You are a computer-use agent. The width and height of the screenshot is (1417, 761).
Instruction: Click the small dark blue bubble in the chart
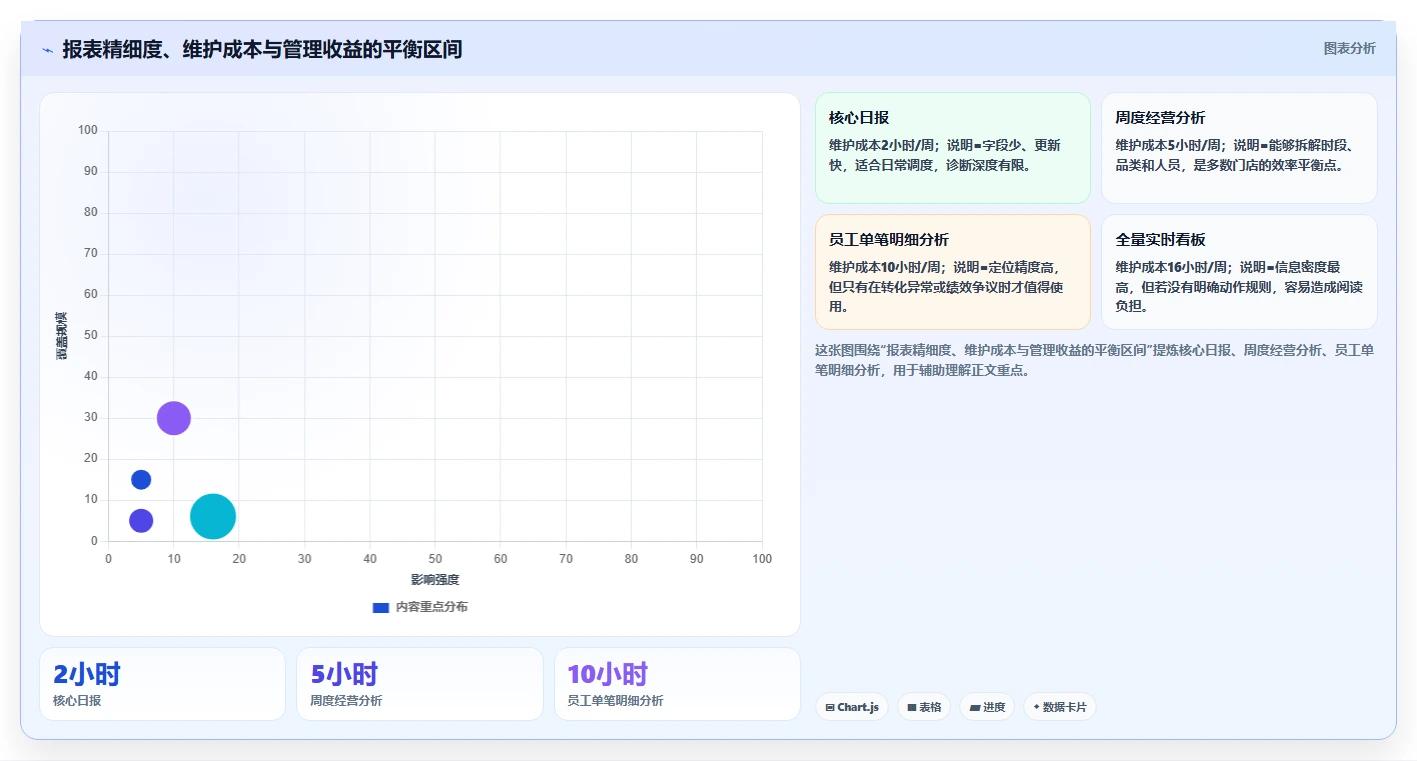coord(141,480)
